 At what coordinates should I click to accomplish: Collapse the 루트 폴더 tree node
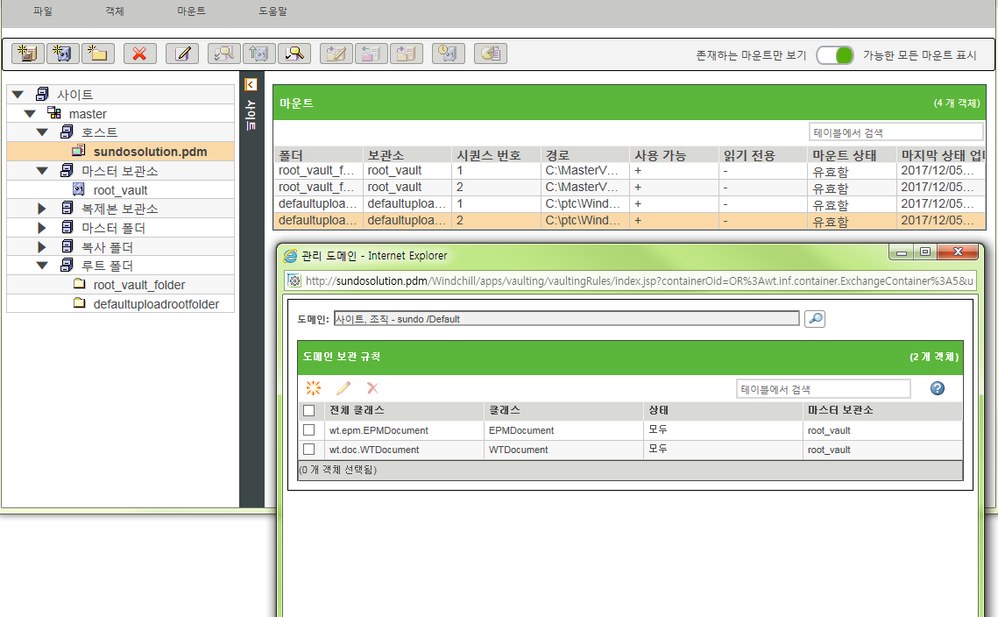point(42,266)
